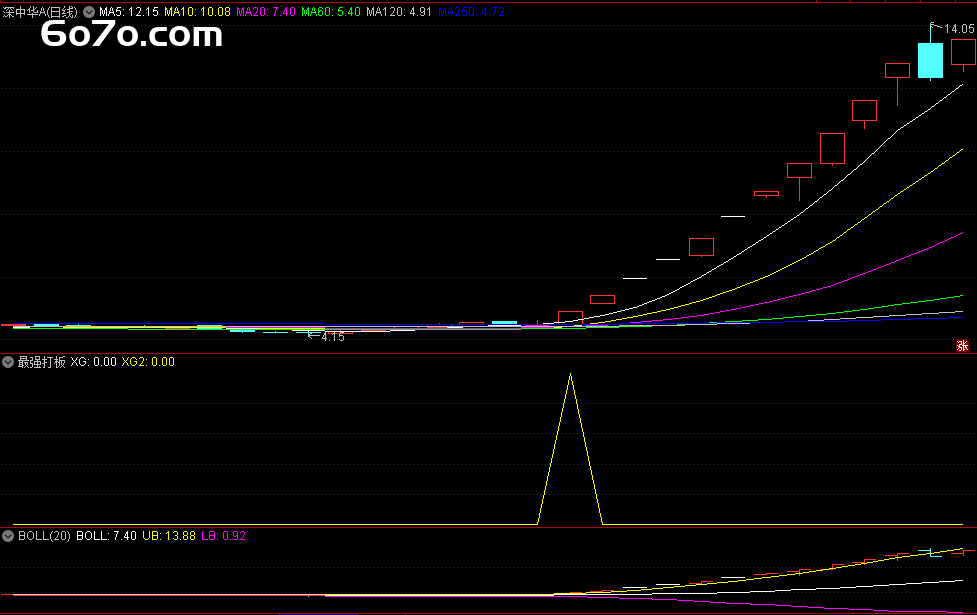Select the cyan candlestick near the 14.05 high
The width and height of the screenshot is (977, 615).
pyautogui.click(x=930, y=60)
